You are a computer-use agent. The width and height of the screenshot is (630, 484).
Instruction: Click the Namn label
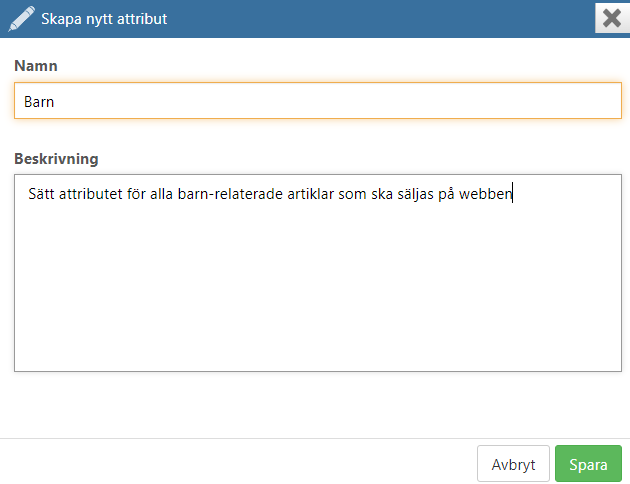point(36,65)
